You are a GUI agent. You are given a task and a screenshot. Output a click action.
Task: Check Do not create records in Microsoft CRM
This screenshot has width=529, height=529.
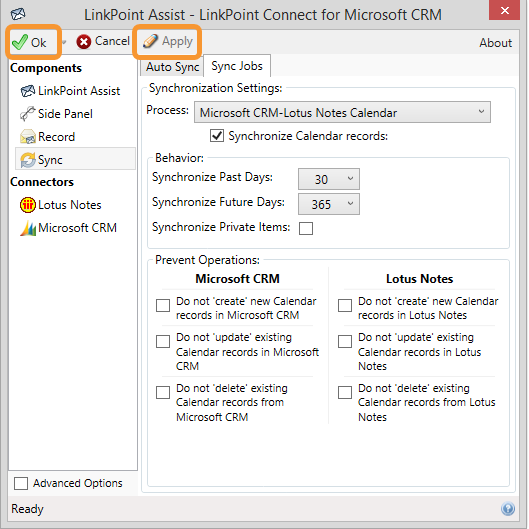tap(163, 305)
